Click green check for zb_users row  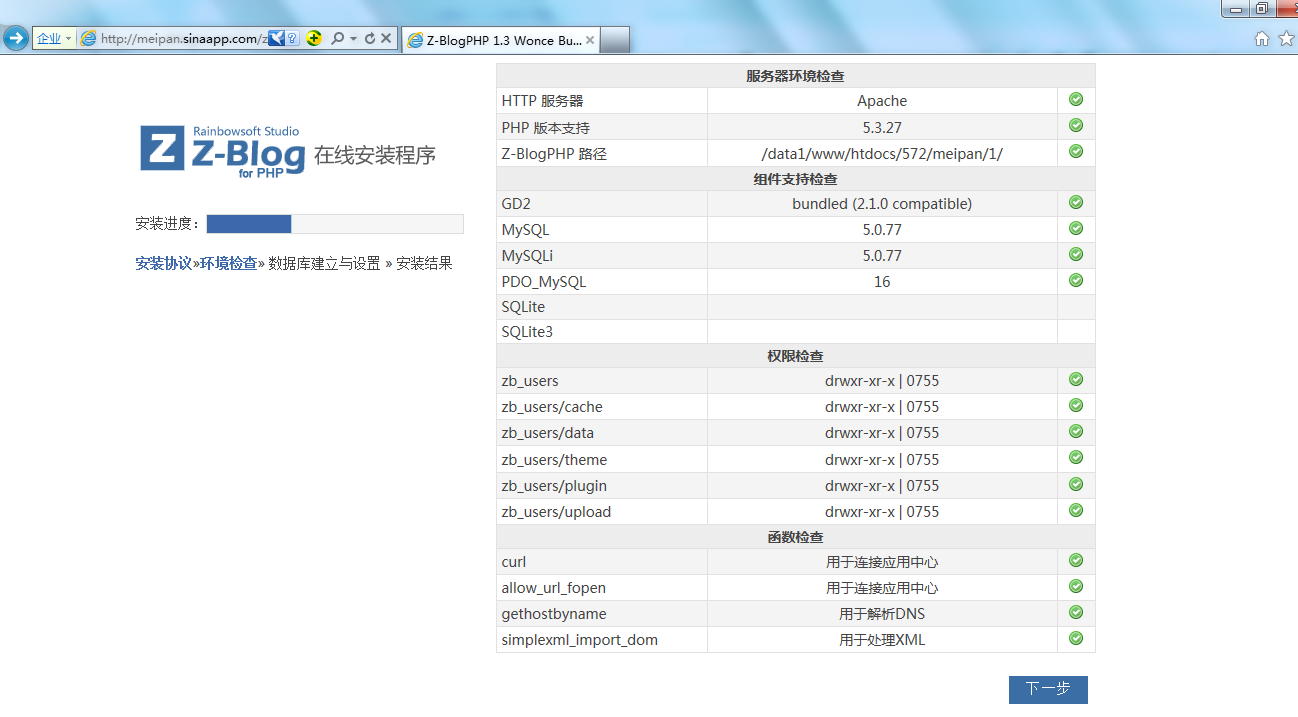(1076, 380)
